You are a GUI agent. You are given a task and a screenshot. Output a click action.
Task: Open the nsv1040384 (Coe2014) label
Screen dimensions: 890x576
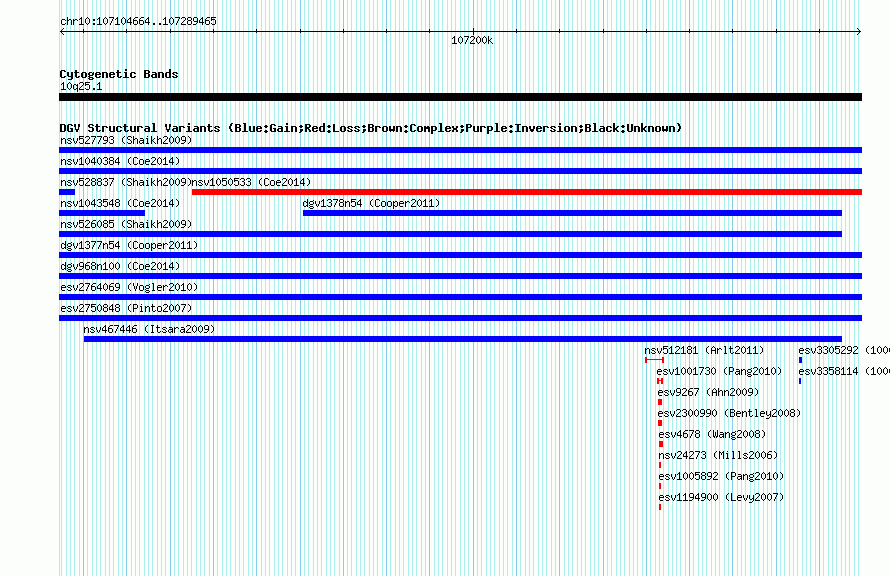pyautogui.click(x=120, y=161)
